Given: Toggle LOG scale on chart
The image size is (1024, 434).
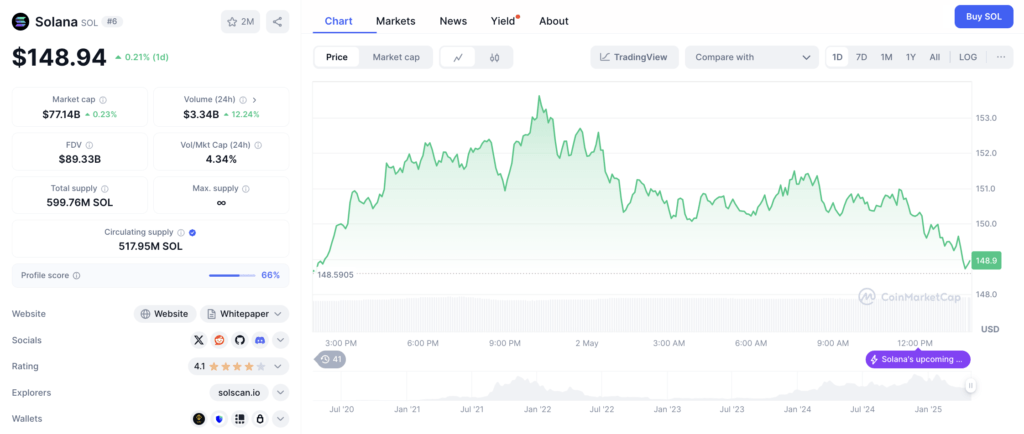Looking at the screenshot, I should click(968, 57).
